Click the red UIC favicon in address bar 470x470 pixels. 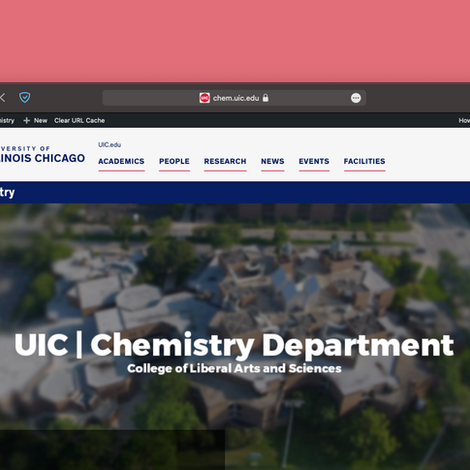point(204,98)
